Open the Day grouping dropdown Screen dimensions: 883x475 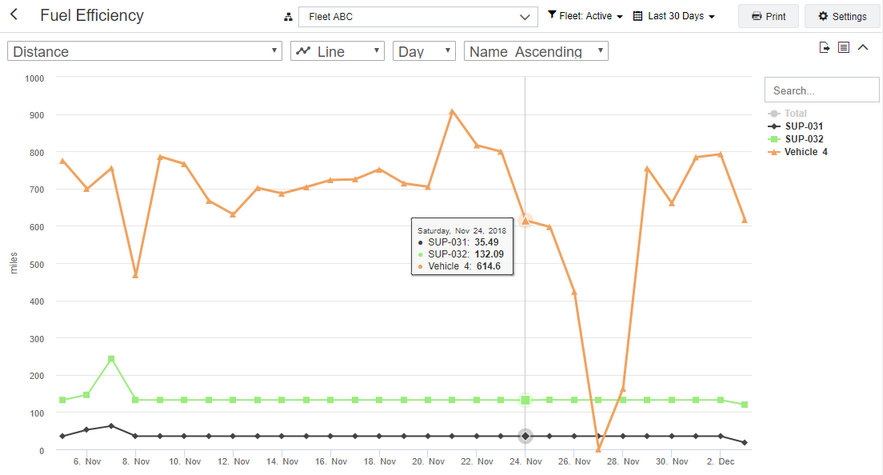pos(424,51)
